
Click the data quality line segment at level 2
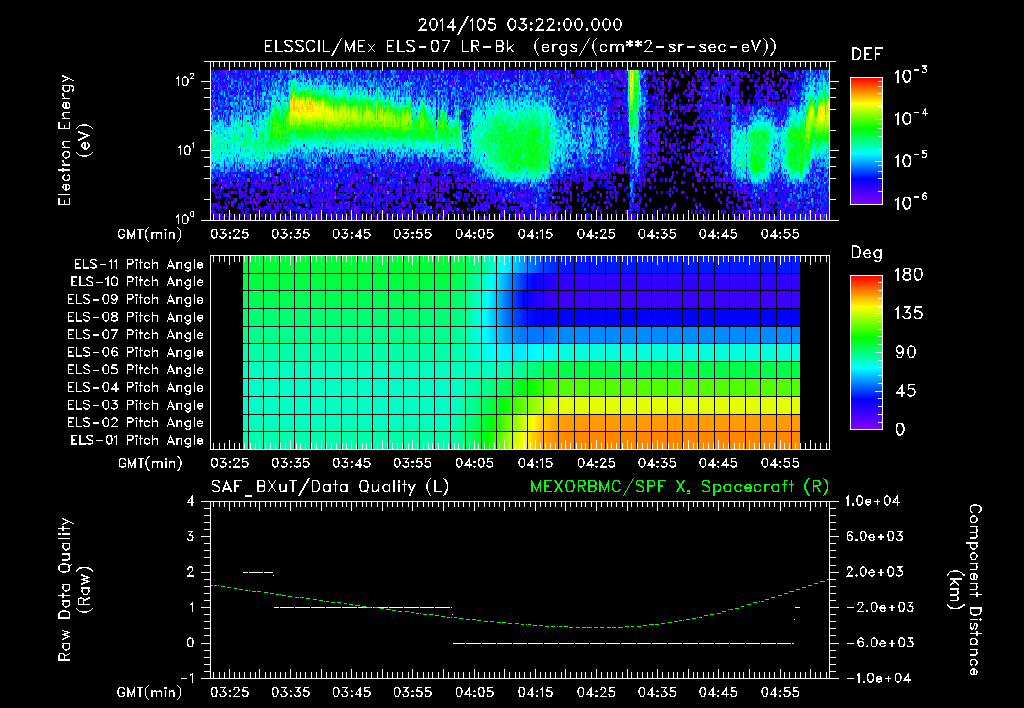[258, 573]
